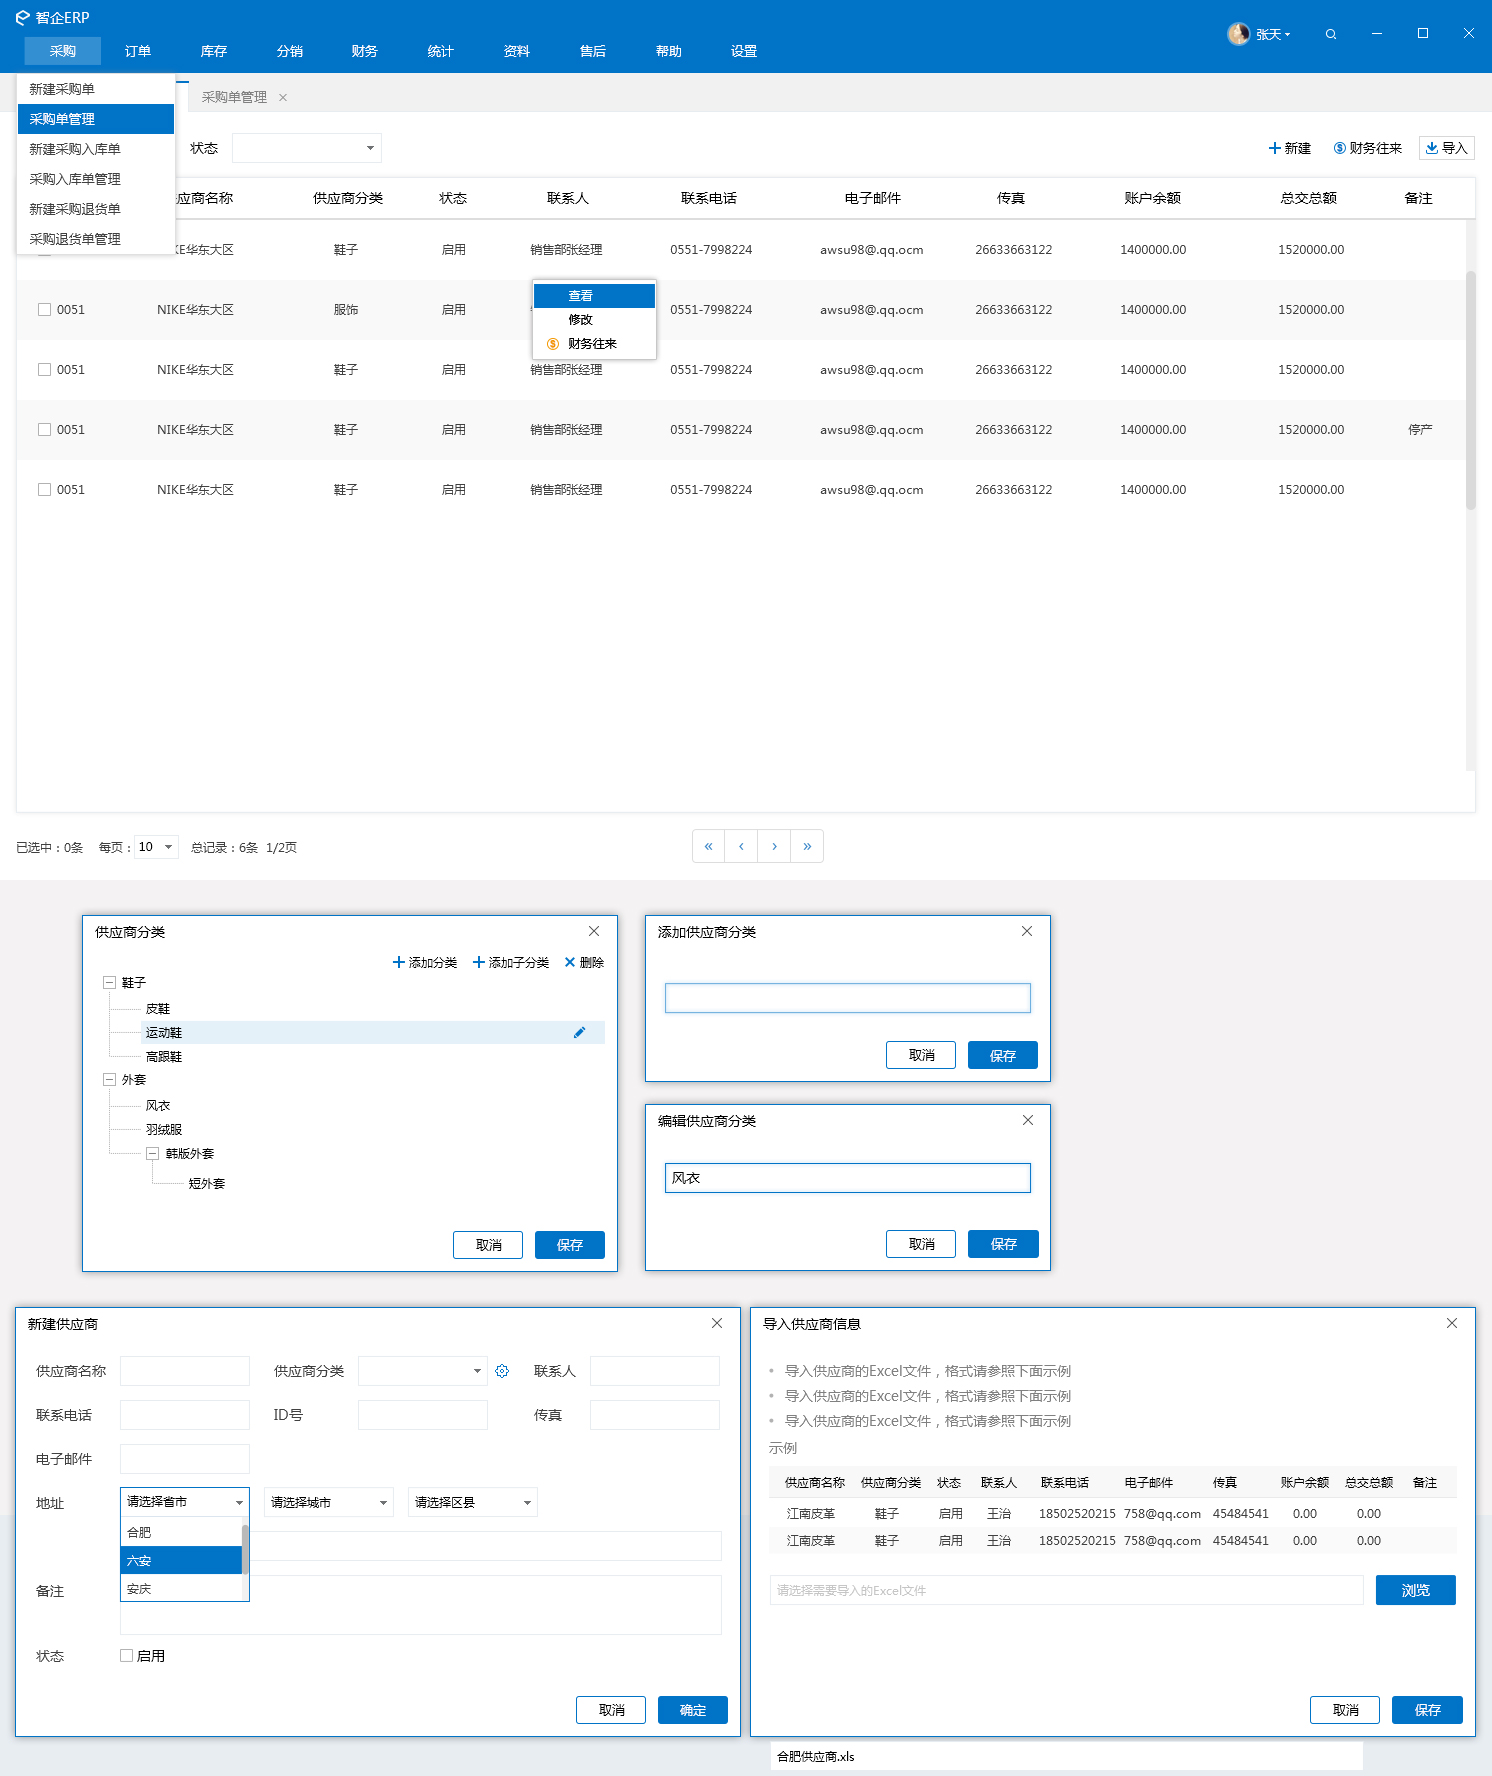Click the 添加子分类 plus icon
The height and width of the screenshot is (1776, 1492).
pos(479,962)
